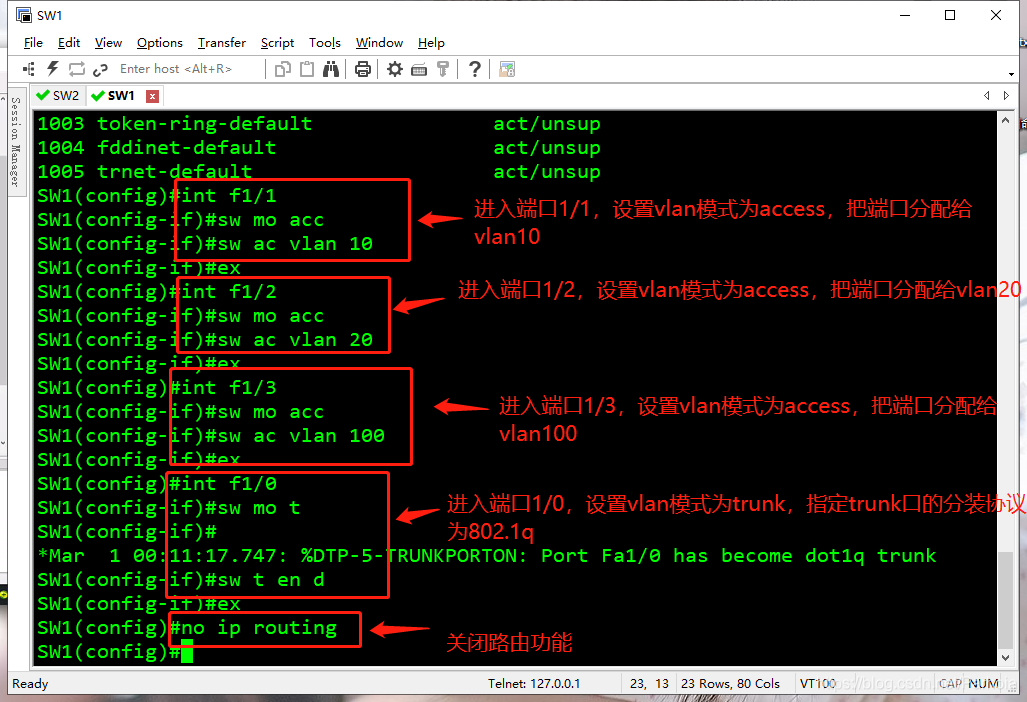Click the Connect in Tab icon
The image size is (1027, 702).
tap(77, 69)
